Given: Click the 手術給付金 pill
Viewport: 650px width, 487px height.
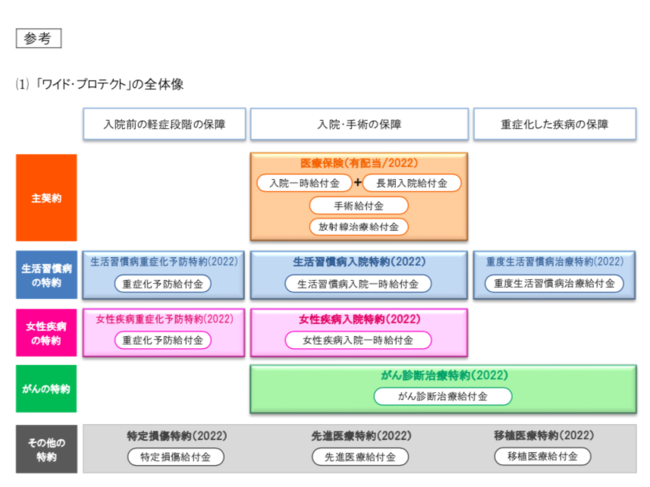Looking at the screenshot, I should [x=359, y=205].
